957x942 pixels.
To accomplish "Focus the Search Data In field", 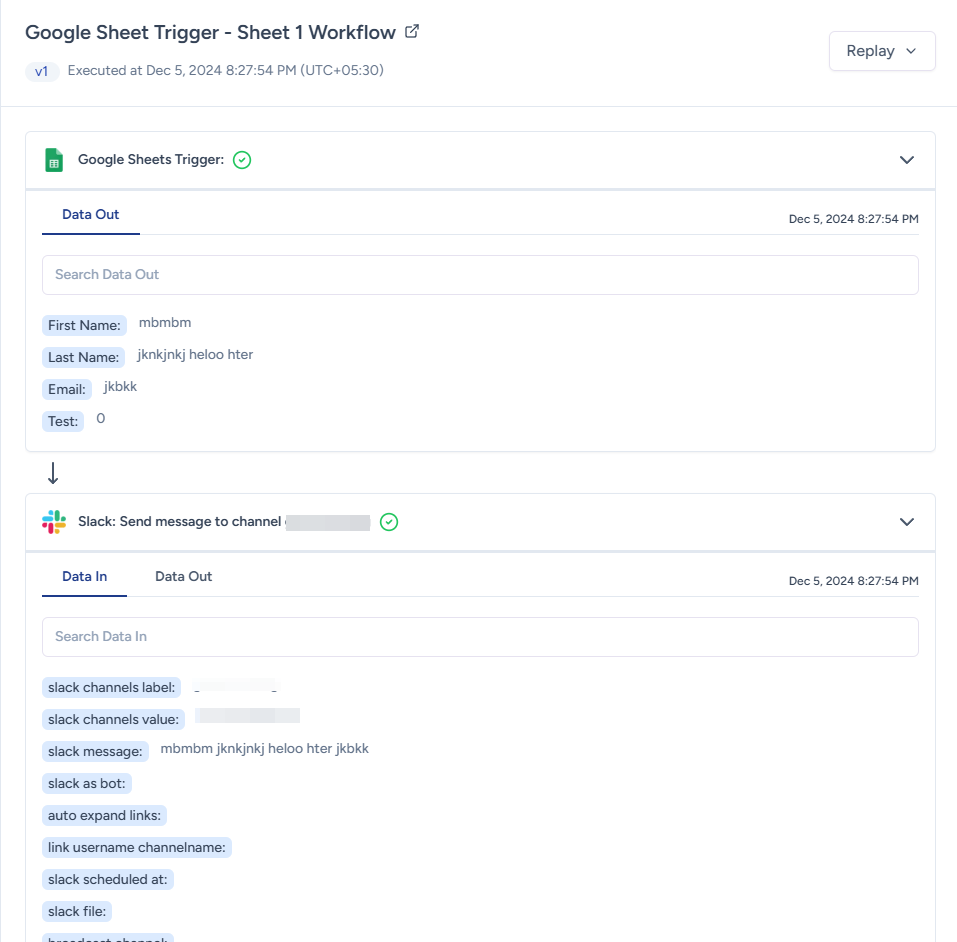I will pos(480,637).
